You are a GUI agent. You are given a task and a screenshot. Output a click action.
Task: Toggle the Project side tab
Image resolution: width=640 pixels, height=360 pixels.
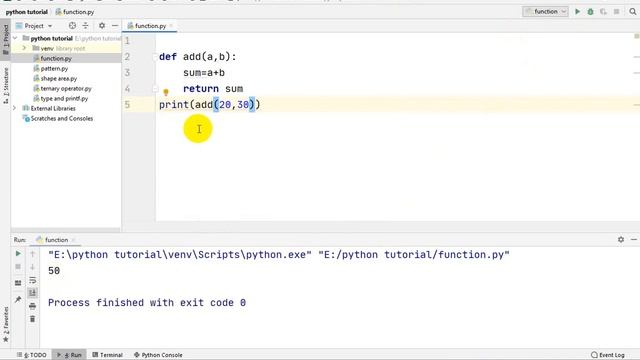click(6, 40)
